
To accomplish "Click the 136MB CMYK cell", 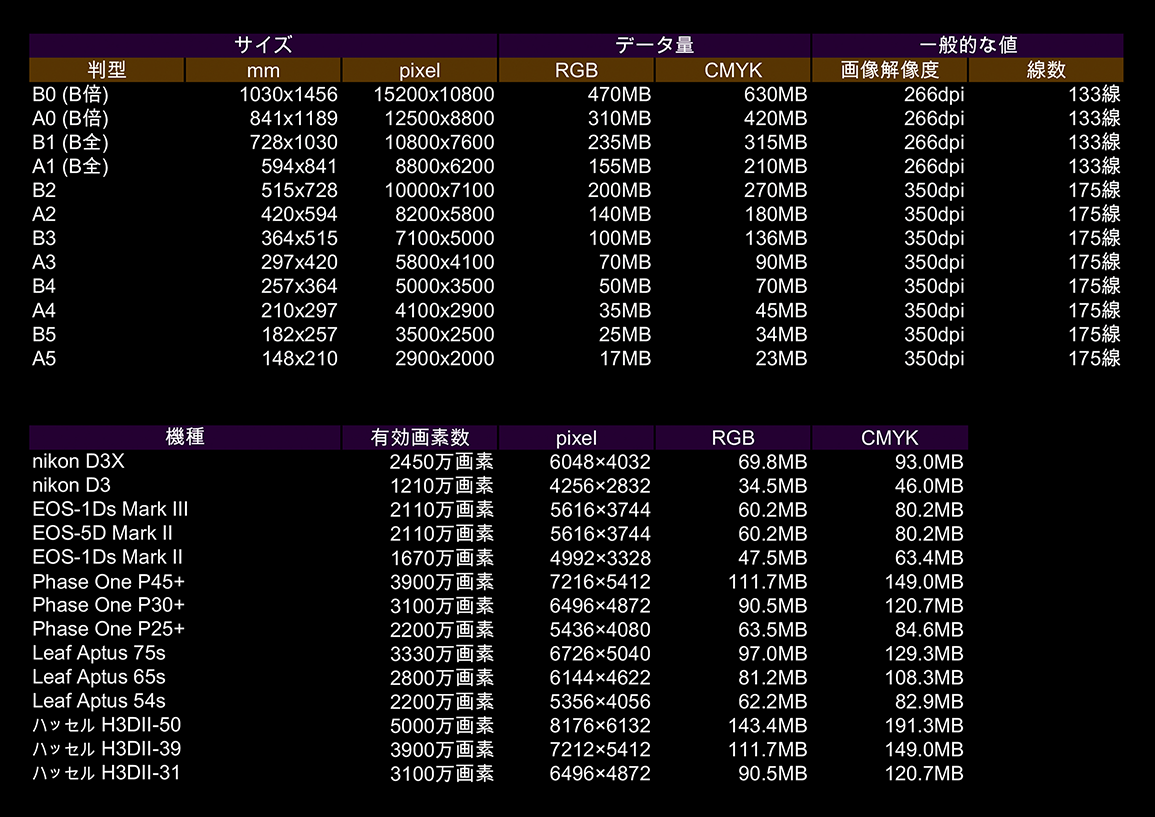I will (x=776, y=238).
